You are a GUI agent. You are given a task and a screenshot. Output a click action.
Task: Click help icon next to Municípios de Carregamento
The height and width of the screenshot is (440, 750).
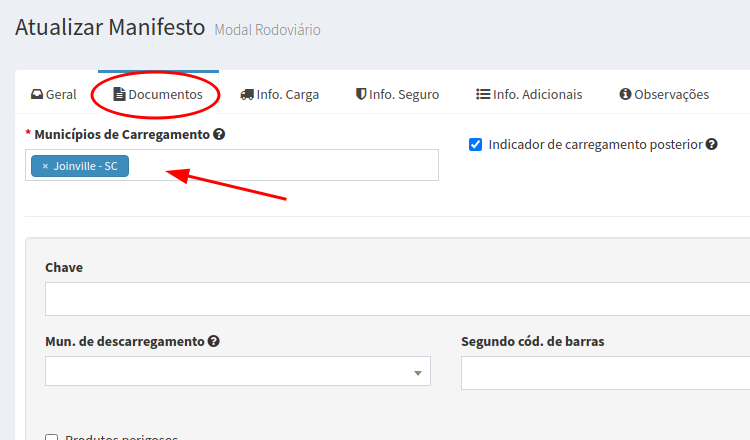[x=219, y=134]
